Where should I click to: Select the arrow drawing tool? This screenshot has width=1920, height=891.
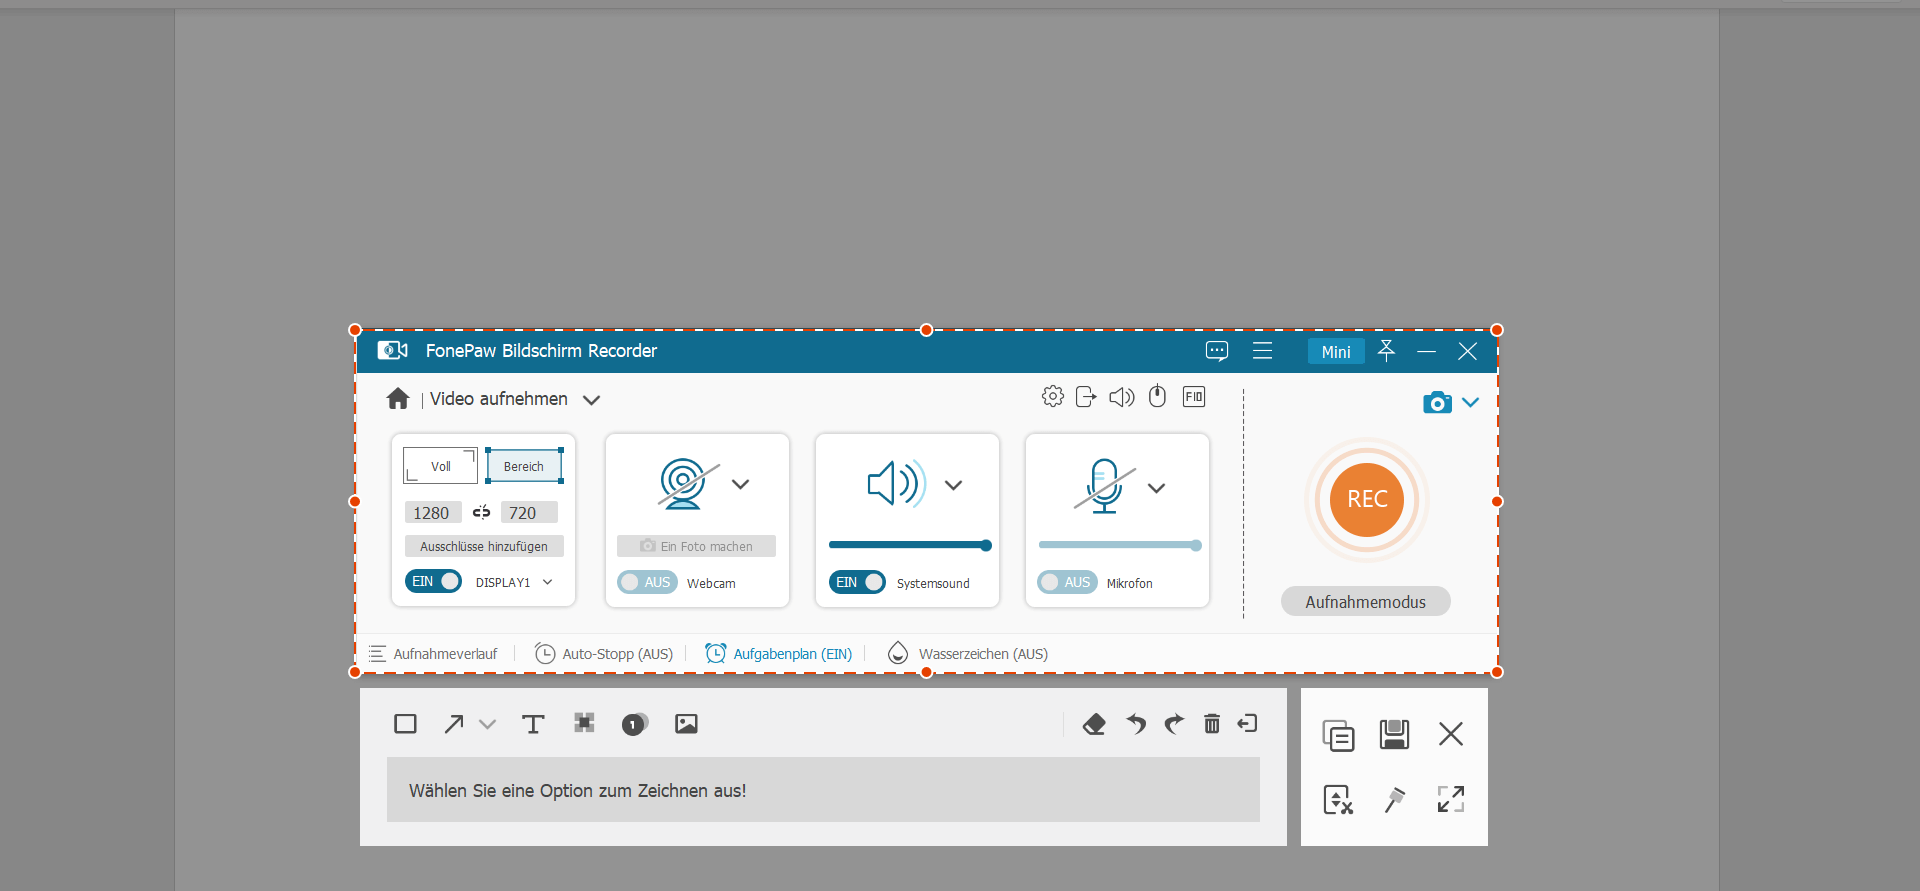(454, 724)
